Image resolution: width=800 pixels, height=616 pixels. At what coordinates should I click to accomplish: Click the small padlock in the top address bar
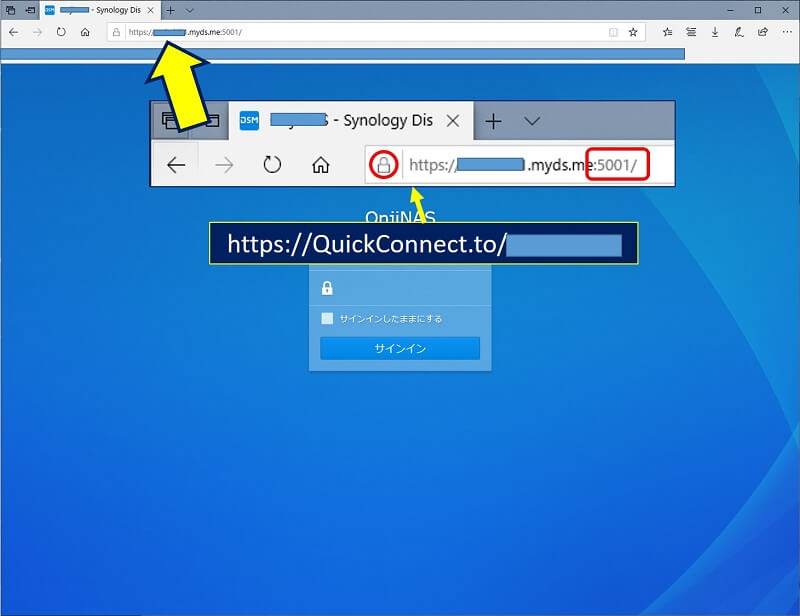pos(117,32)
